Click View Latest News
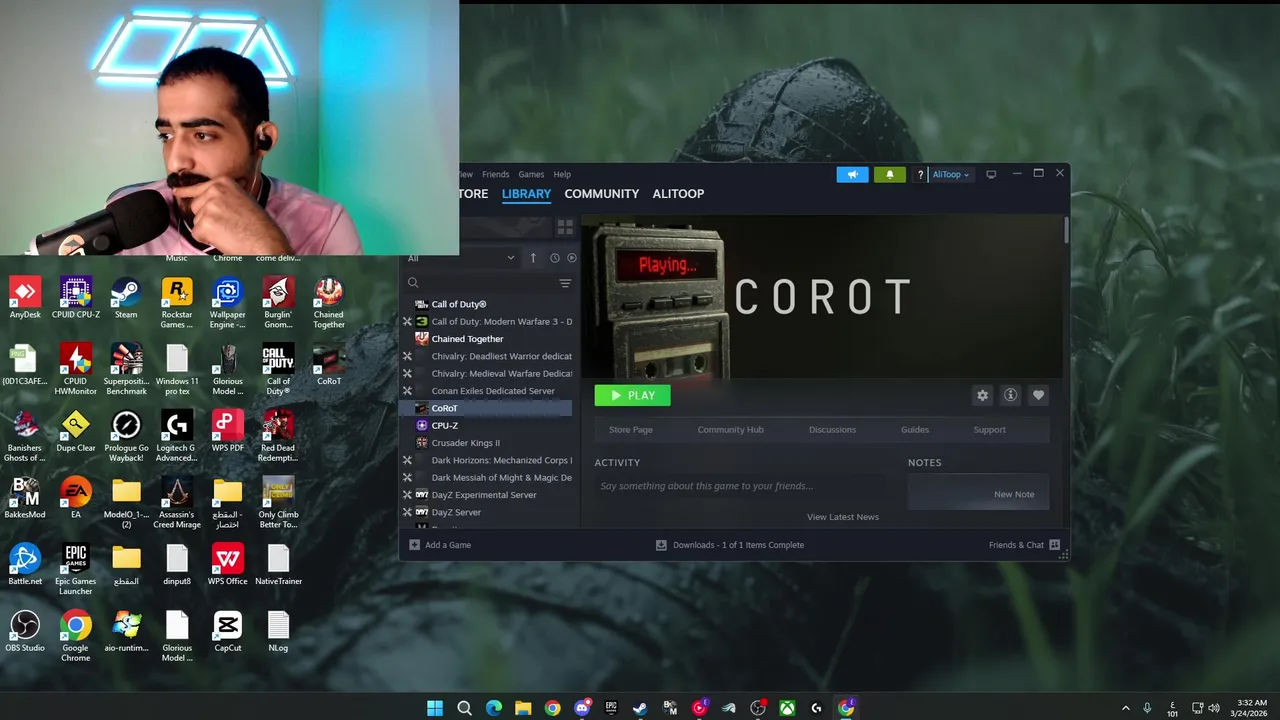Screen dimensions: 1280x720 pyautogui.click(x=842, y=517)
